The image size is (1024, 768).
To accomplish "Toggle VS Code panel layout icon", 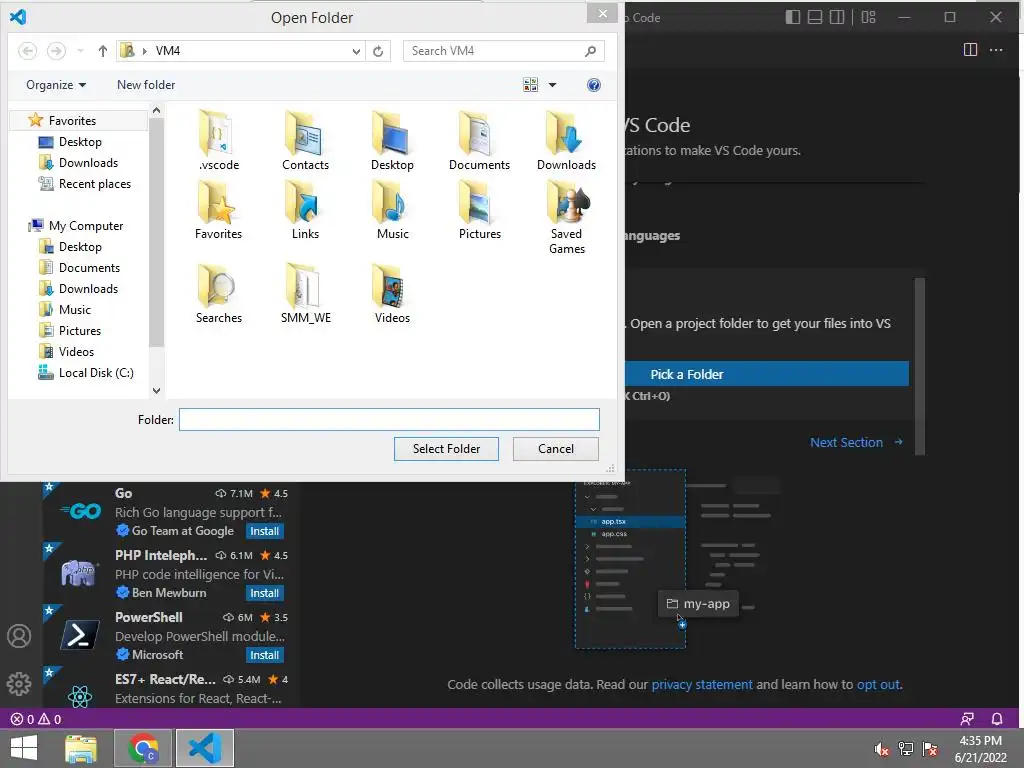I will coord(815,17).
